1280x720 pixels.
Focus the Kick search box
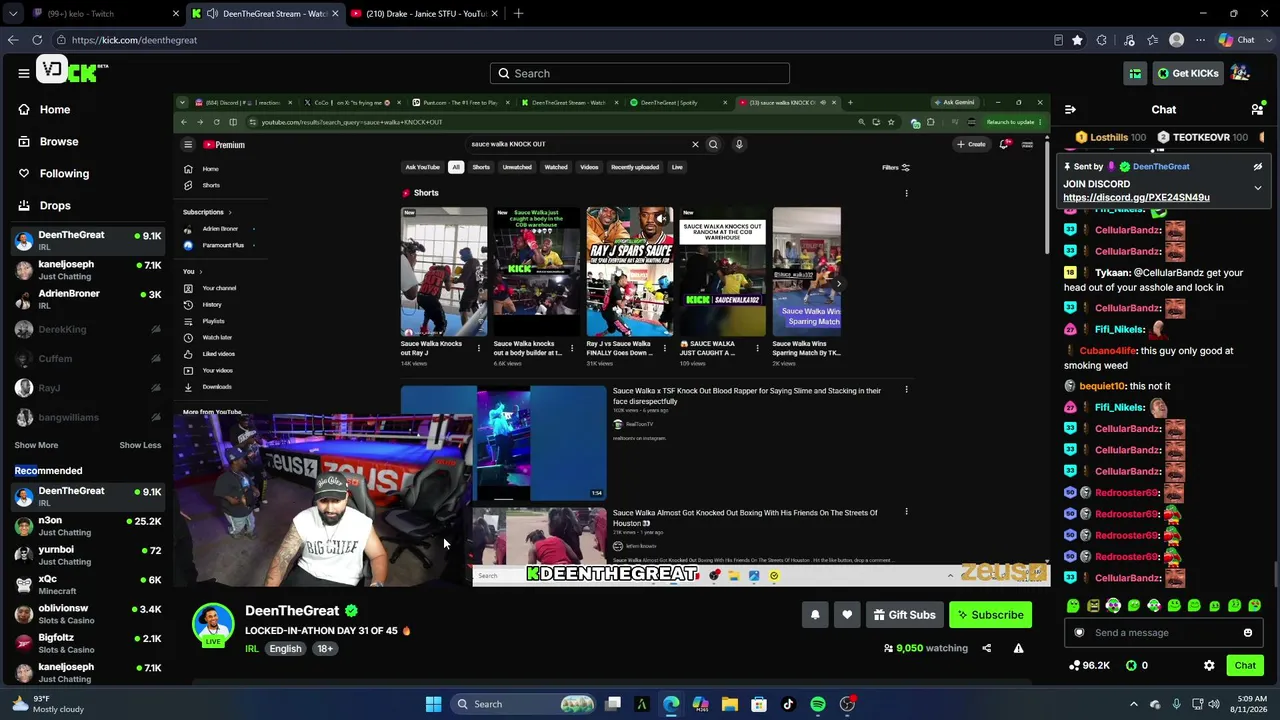(x=640, y=73)
